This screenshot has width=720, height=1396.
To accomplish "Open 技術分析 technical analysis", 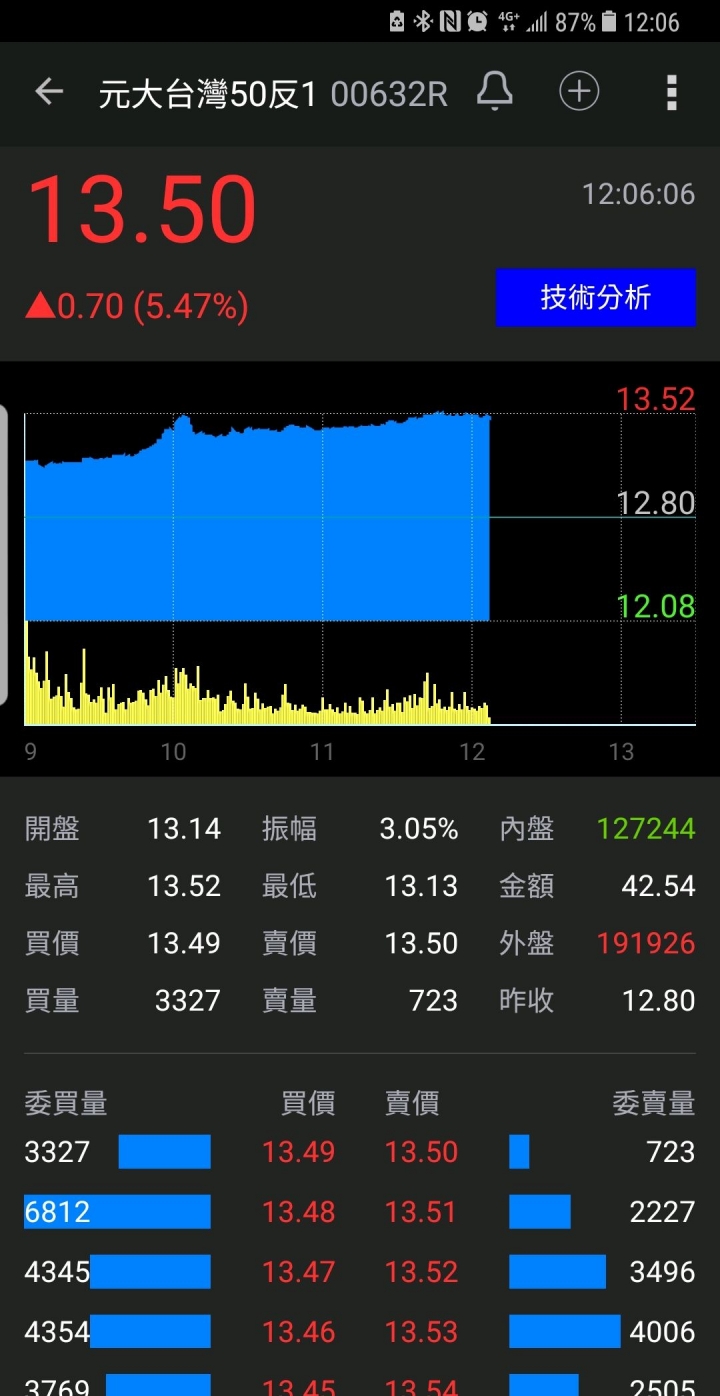I will 596,297.
